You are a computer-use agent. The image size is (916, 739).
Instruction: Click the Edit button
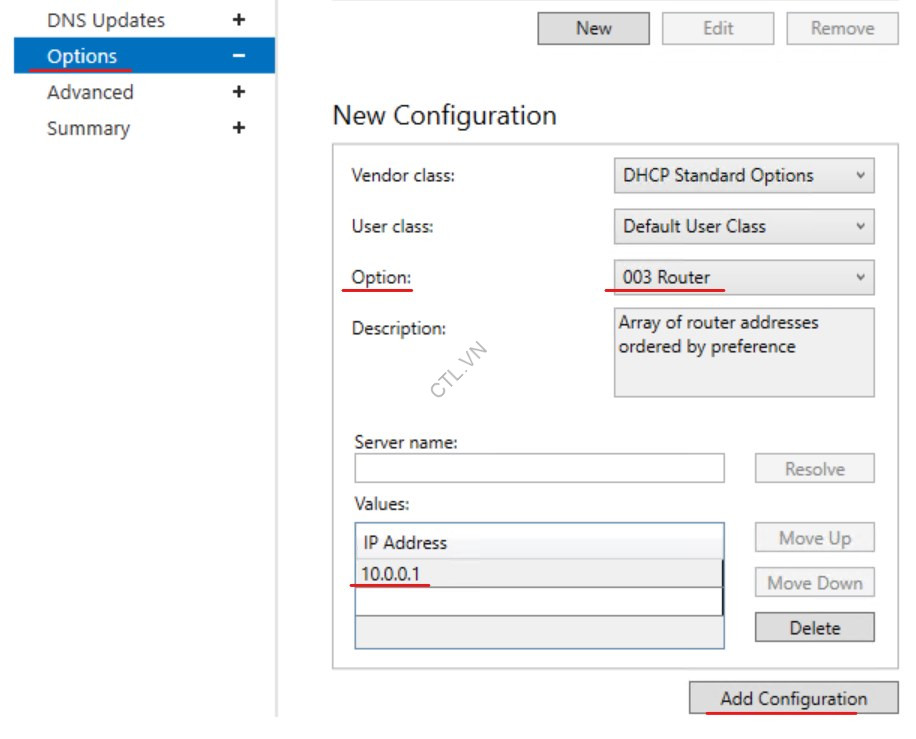click(718, 29)
